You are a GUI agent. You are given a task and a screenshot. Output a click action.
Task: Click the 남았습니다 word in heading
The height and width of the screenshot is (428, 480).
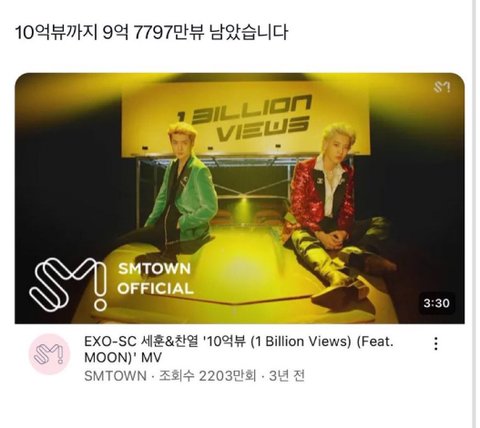pos(248,33)
